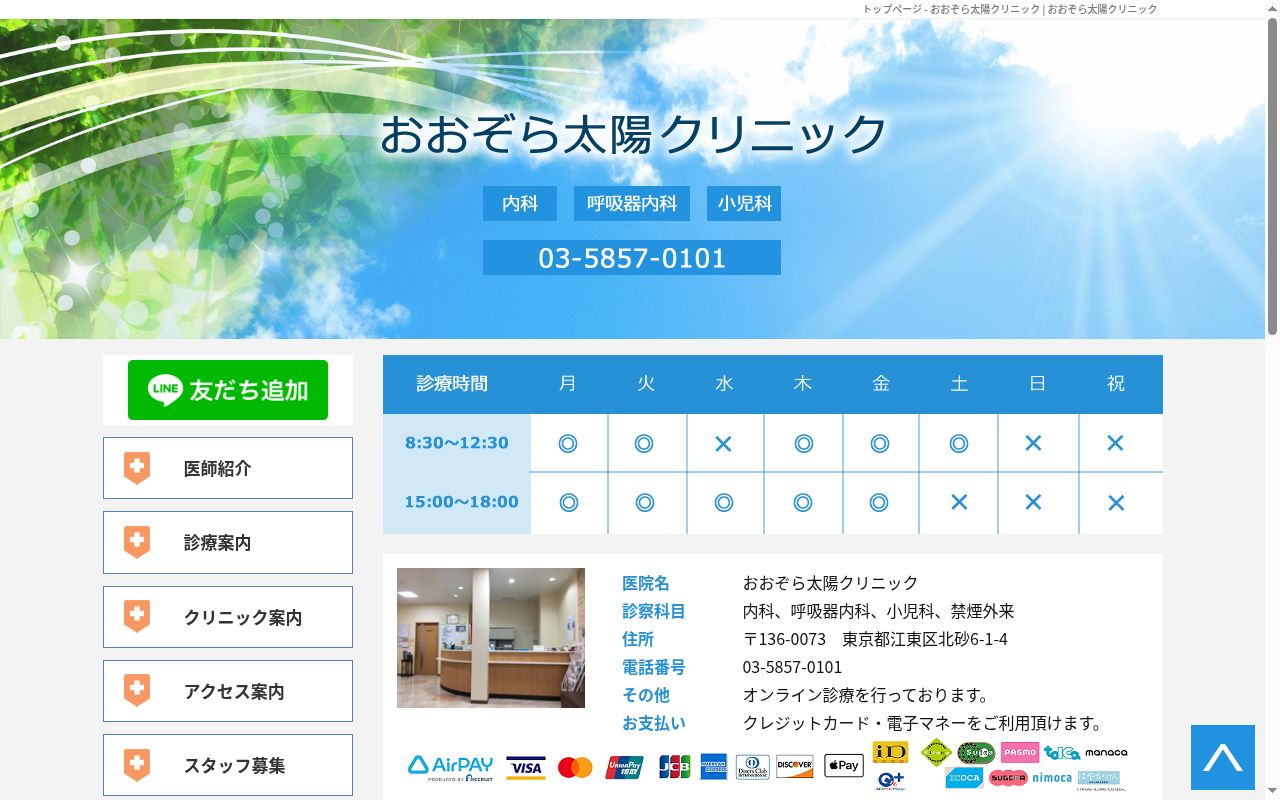The height and width of the screenshot is (800, 1280).
Task: Click the QUICPay+ logo
Action: [x=890, y=781]
